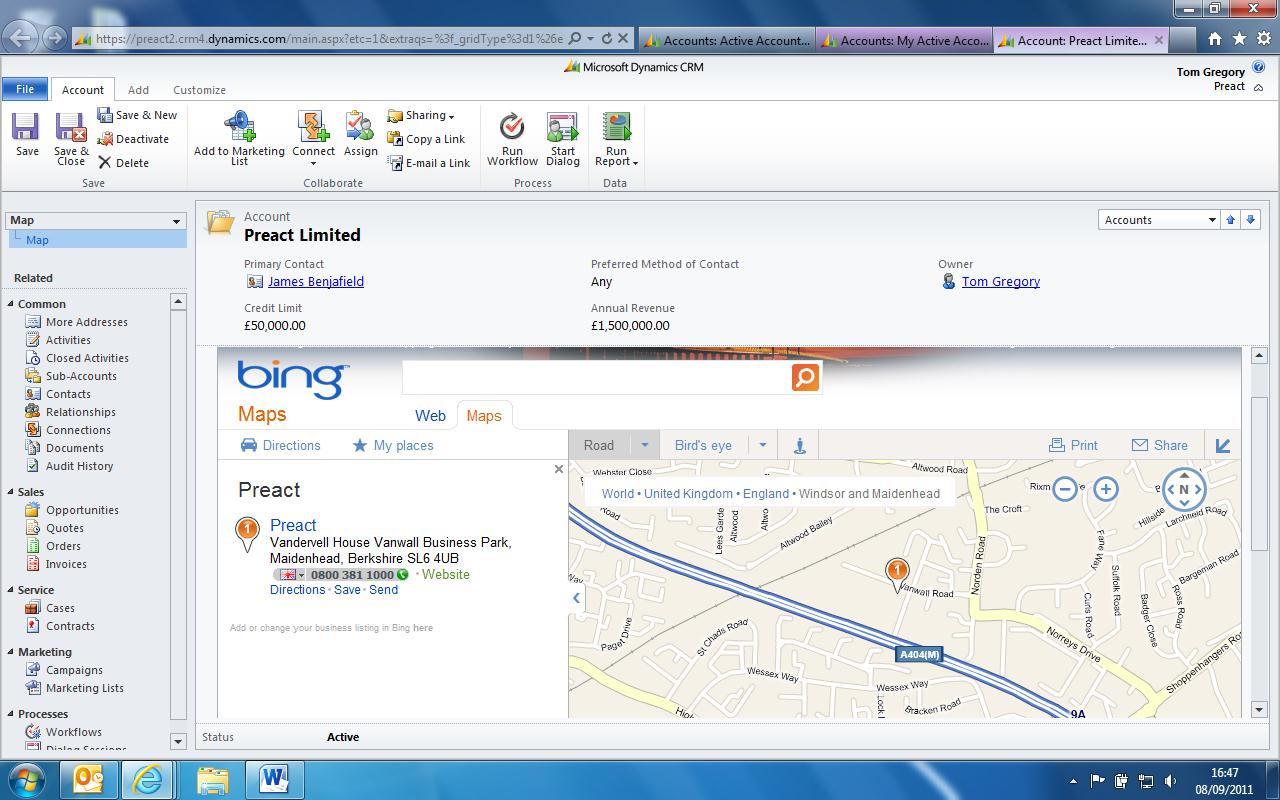1280x800 pixels.
Task: Go to next record with down arrow
Action: 1251,220
